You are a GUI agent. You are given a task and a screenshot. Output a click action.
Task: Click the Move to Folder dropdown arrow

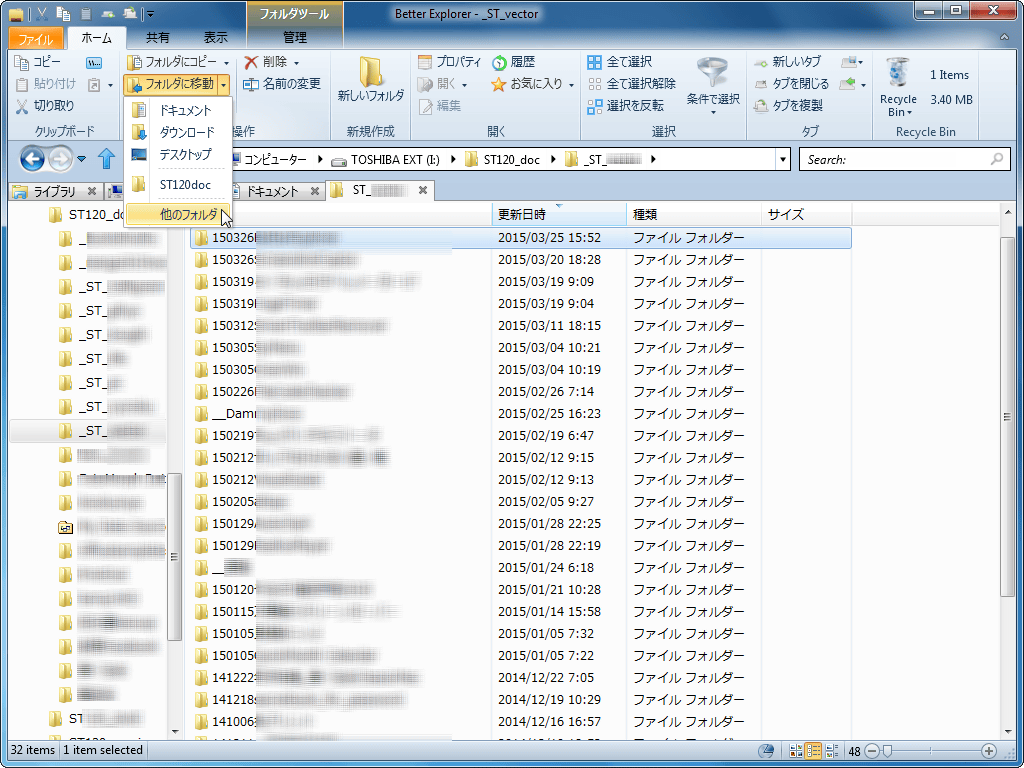(223, 84)
